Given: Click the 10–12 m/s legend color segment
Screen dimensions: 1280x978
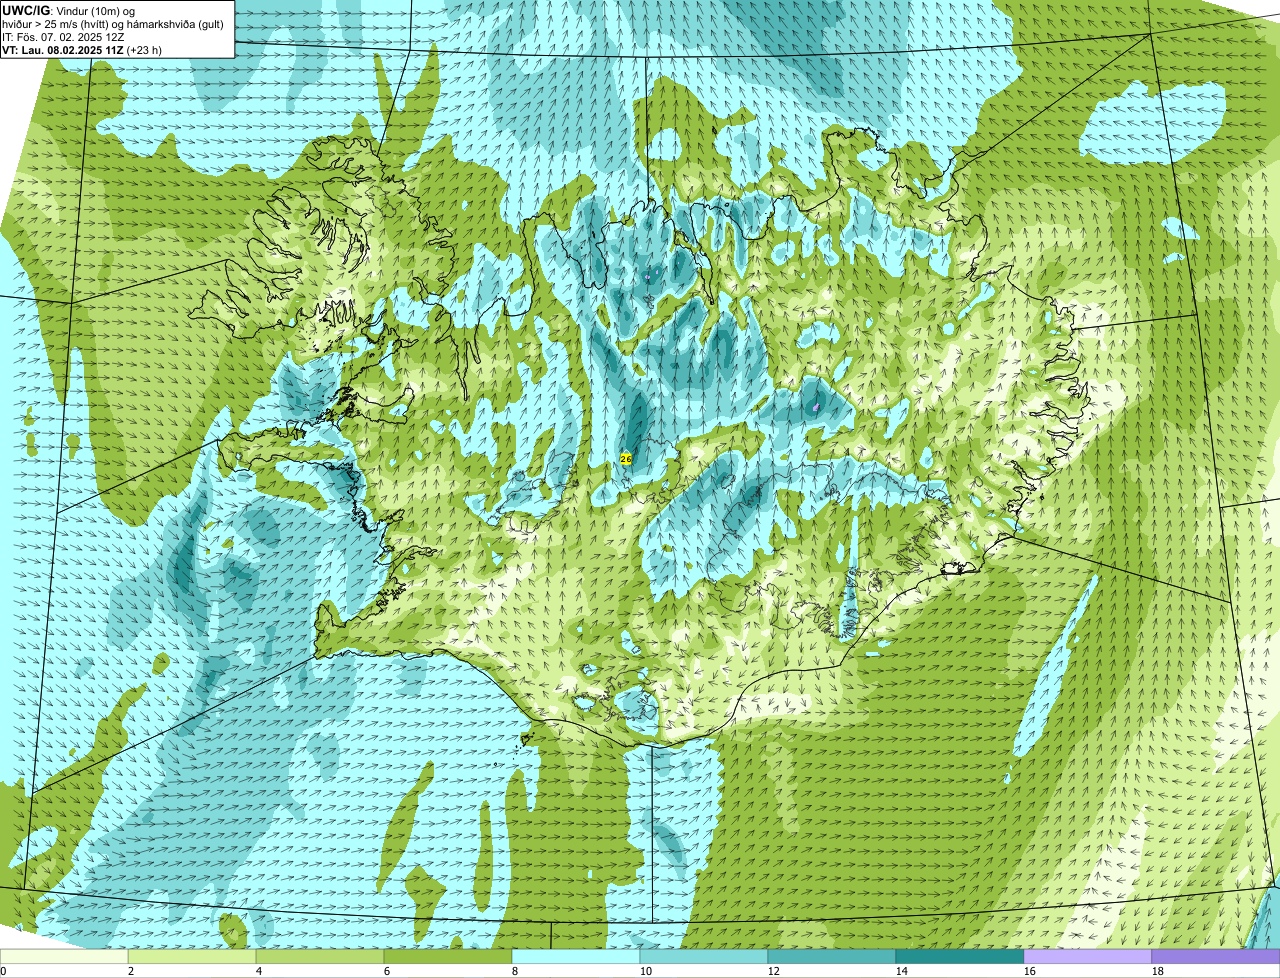Looking at the screenshot, I should click(704, 957).
